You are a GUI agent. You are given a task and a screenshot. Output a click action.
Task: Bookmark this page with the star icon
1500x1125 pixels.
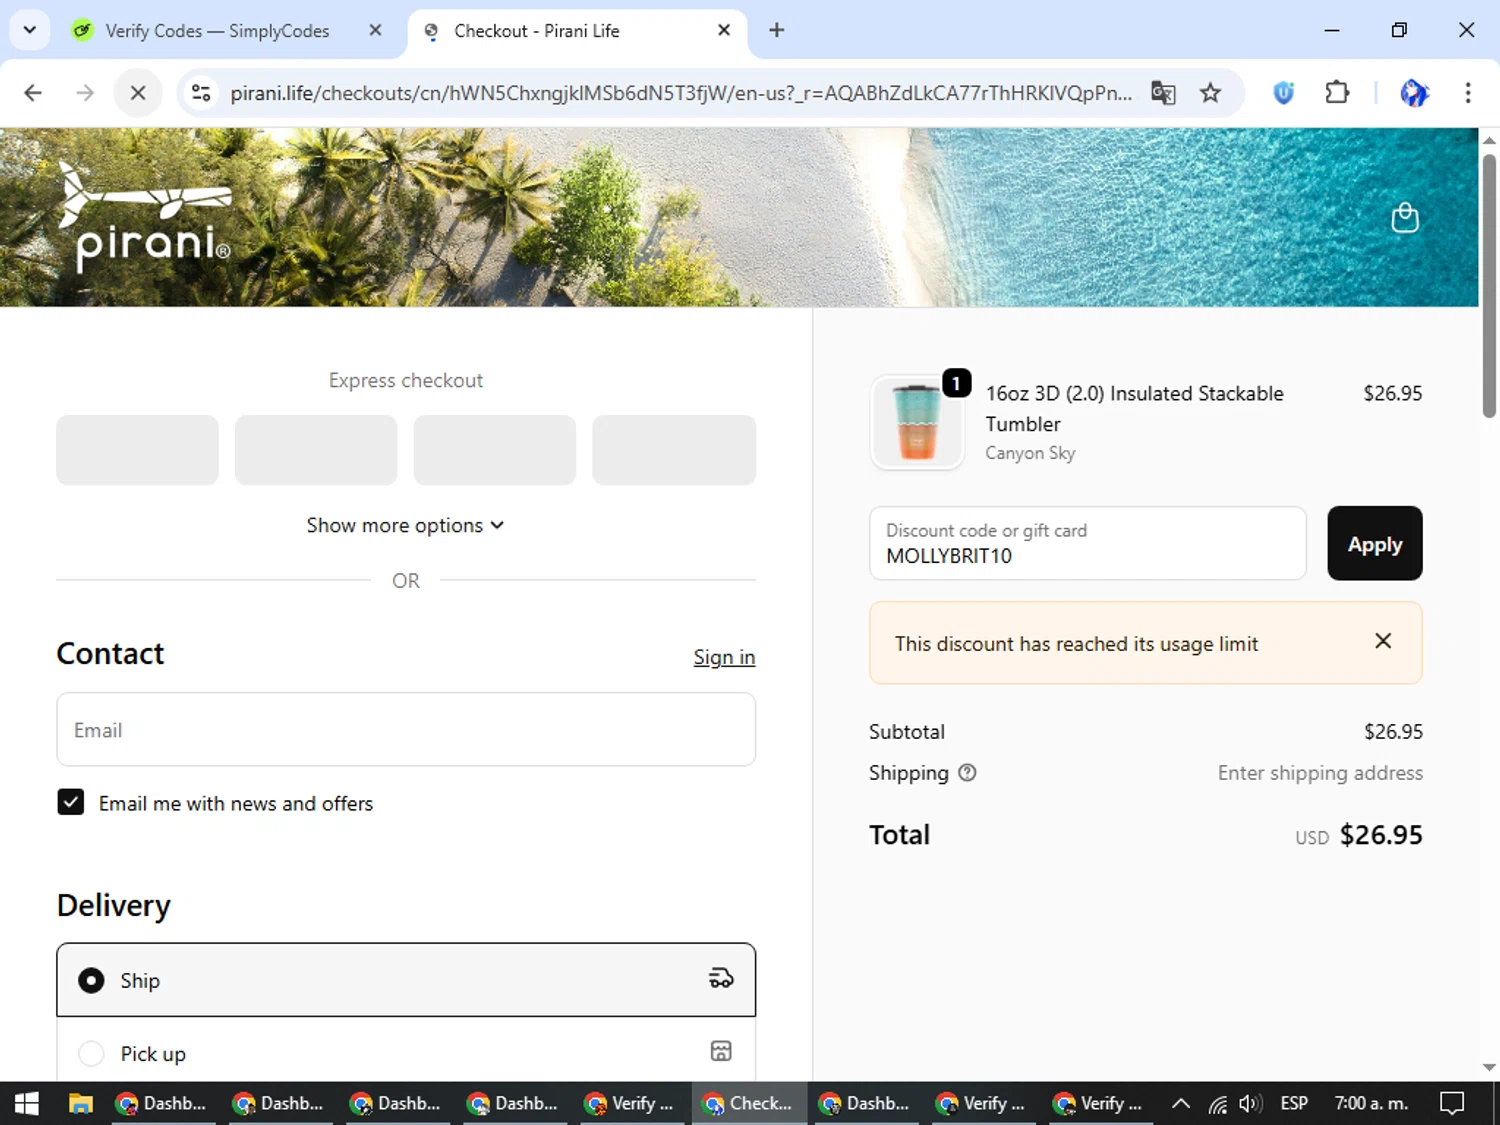(x=1210, y=93)
